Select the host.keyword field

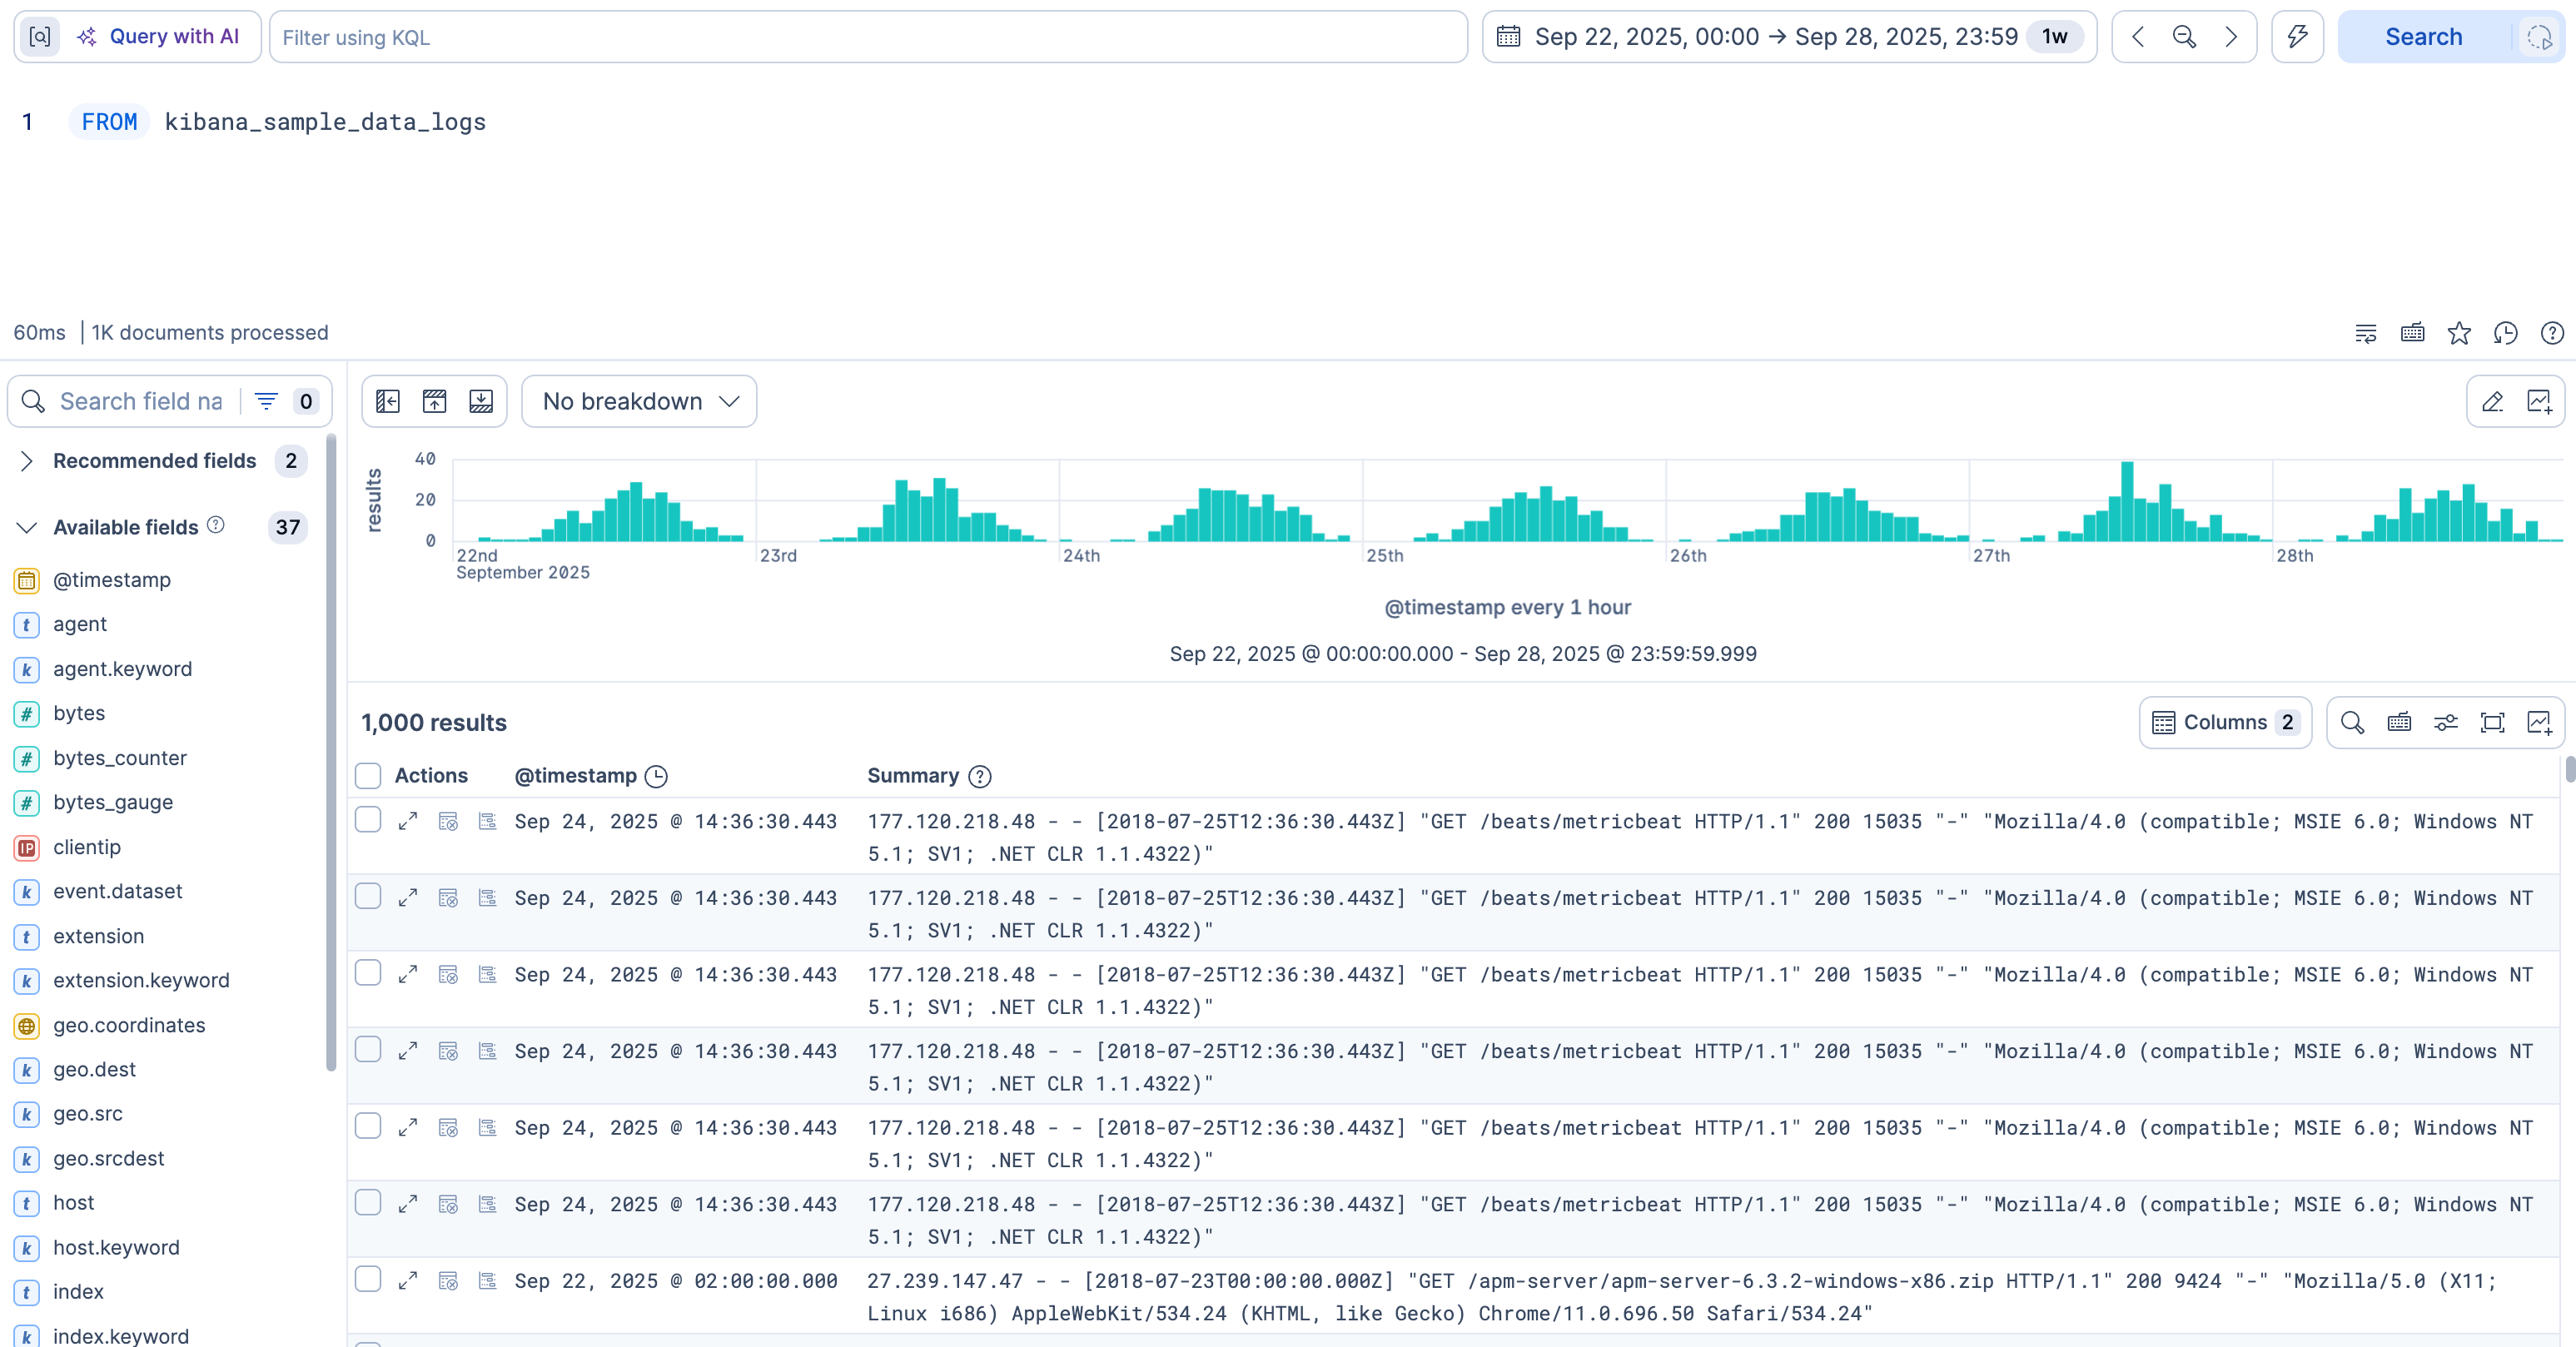(116, 1247)
